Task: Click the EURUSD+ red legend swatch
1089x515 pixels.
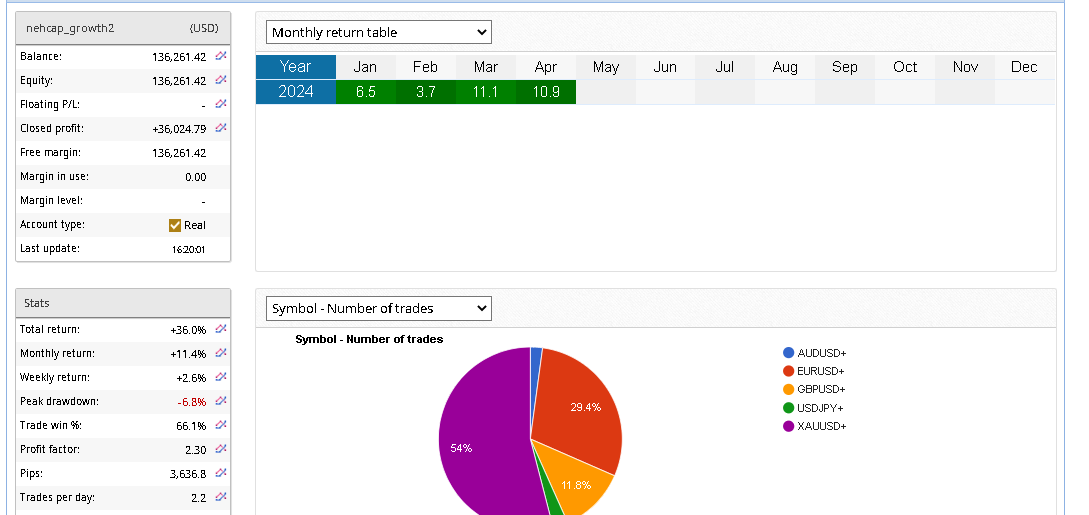Action: tap(789, 371)
